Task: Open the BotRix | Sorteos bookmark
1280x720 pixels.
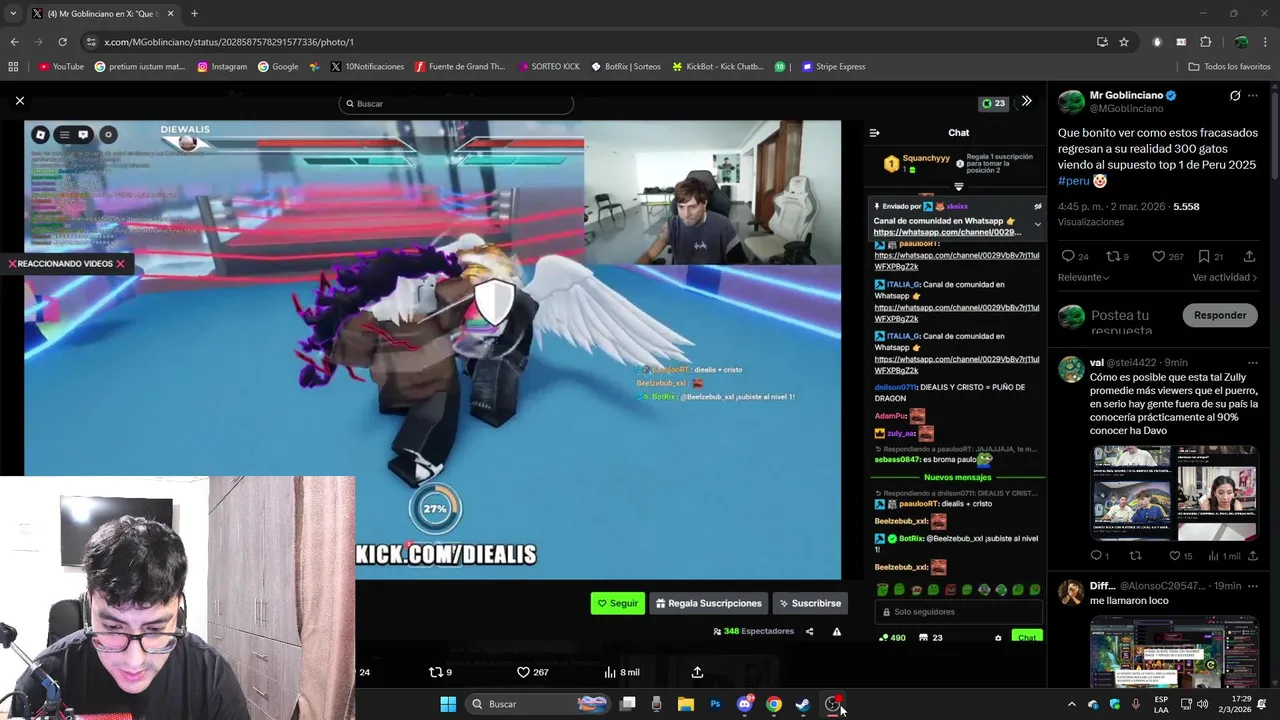Action: [626, 67]
